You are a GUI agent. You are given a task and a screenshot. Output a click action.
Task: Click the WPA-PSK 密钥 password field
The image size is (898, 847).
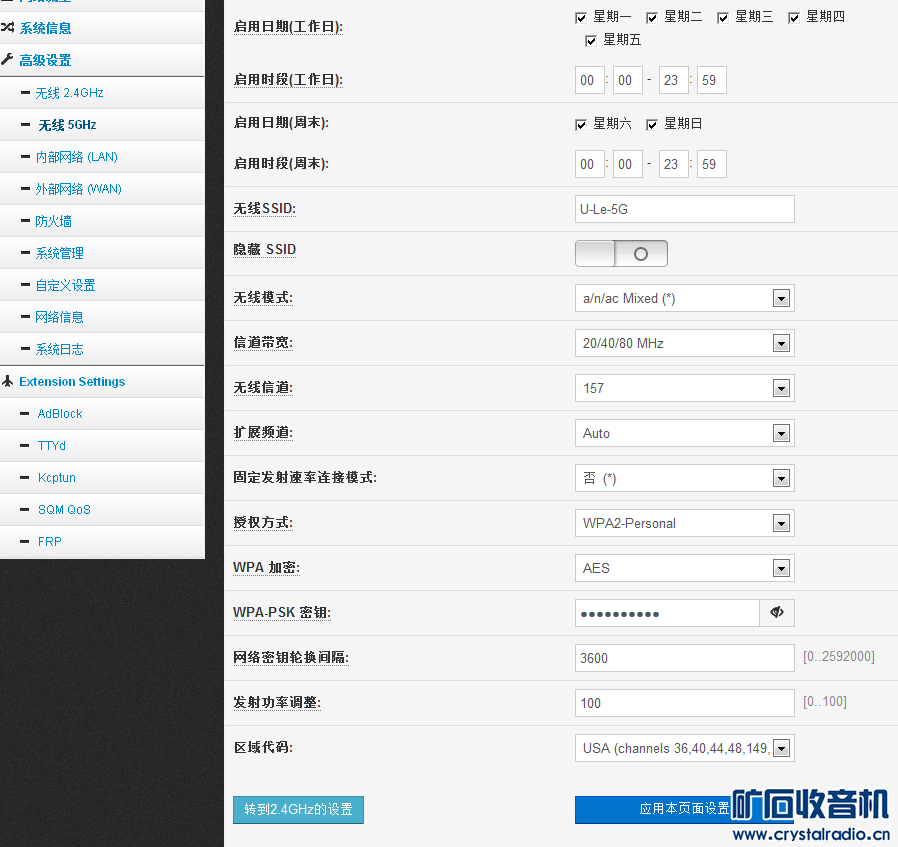point(667,613)
